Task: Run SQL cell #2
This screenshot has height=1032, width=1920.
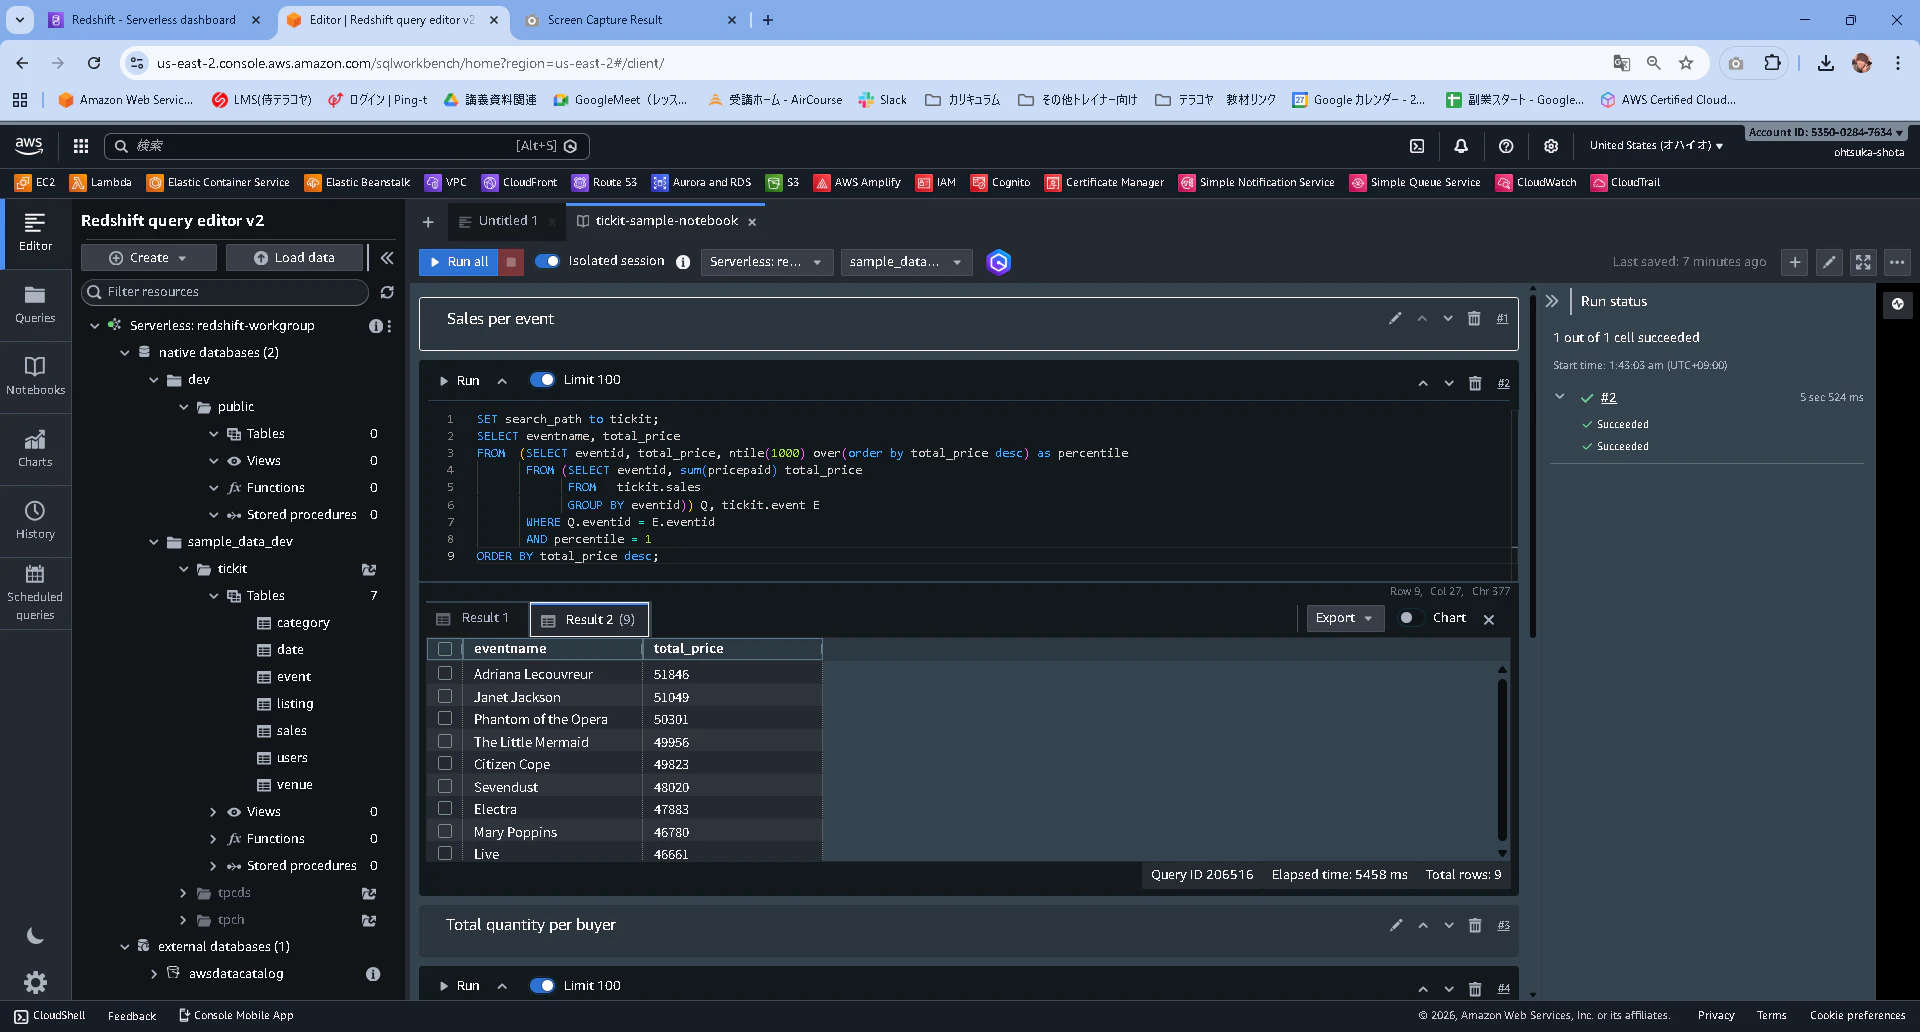Action: [x=460, y=381]
